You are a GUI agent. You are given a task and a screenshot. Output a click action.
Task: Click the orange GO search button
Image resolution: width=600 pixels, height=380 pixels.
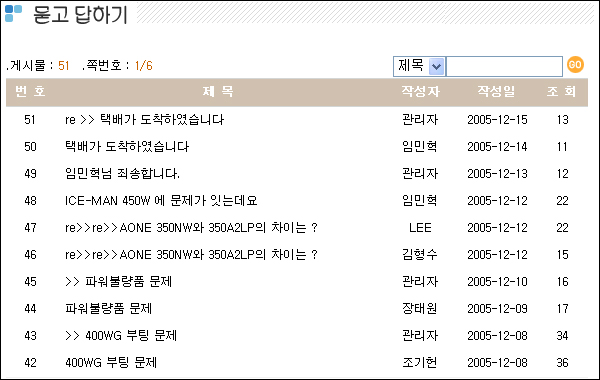pyautogui.click(x=575, y=65)
